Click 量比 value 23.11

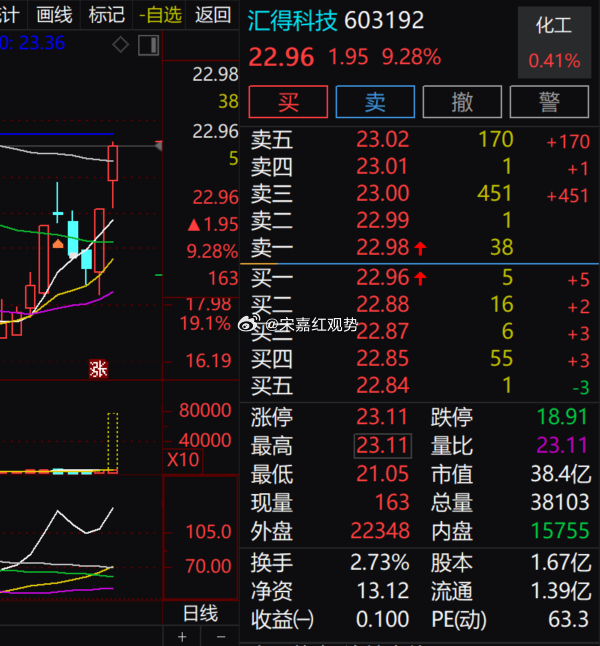tap(562, 445)
